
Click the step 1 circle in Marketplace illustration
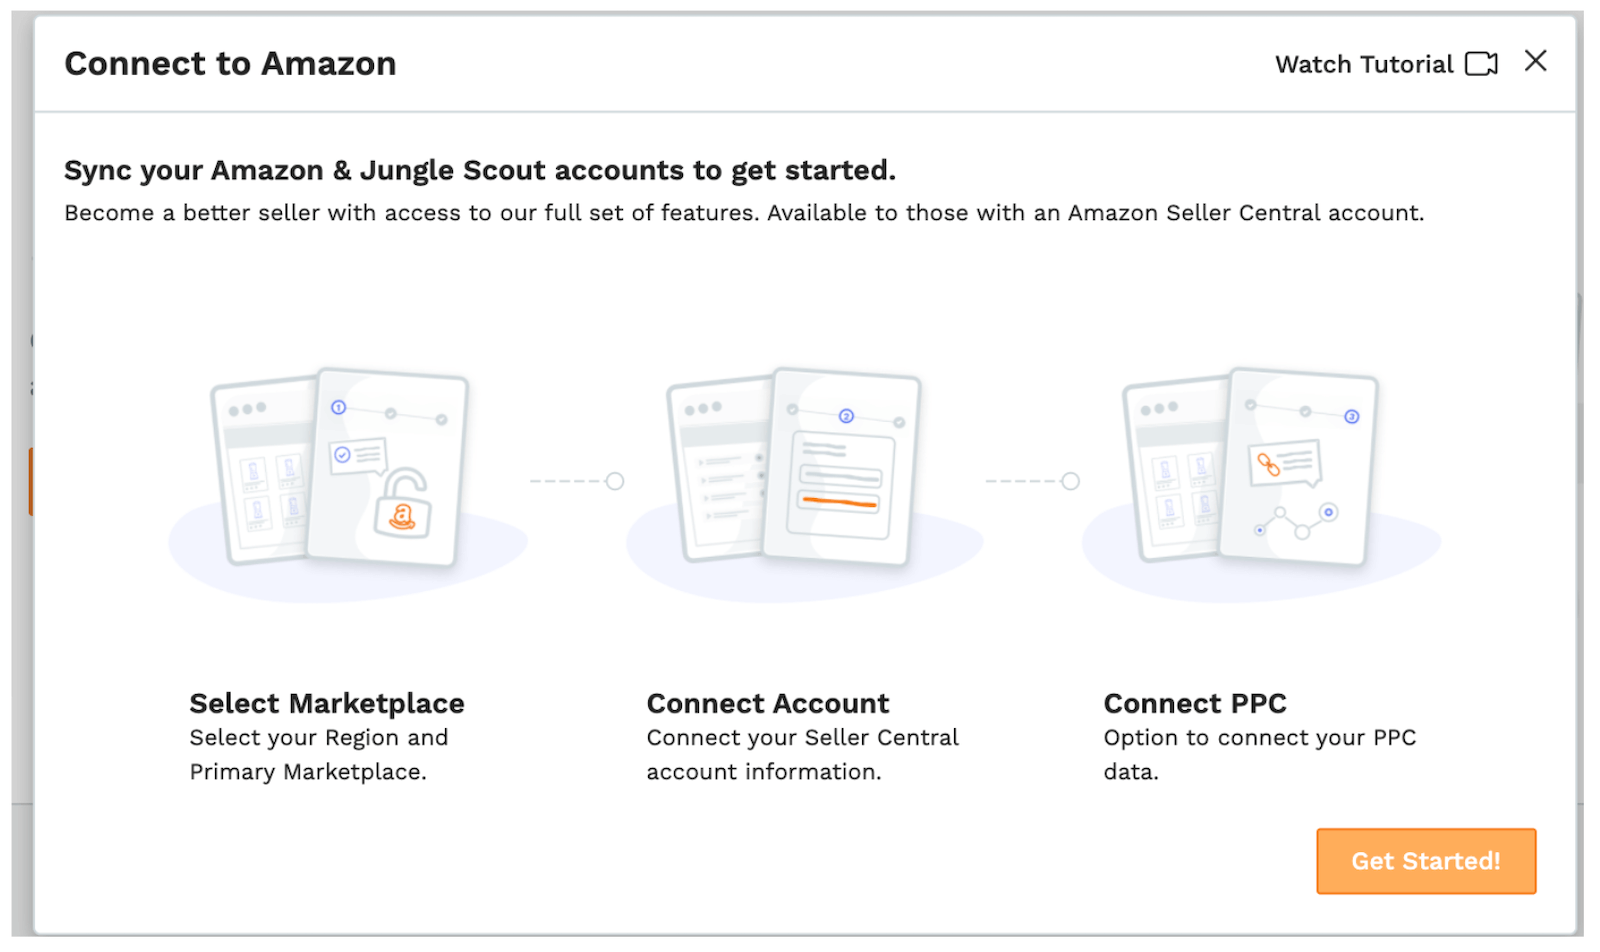339,407
